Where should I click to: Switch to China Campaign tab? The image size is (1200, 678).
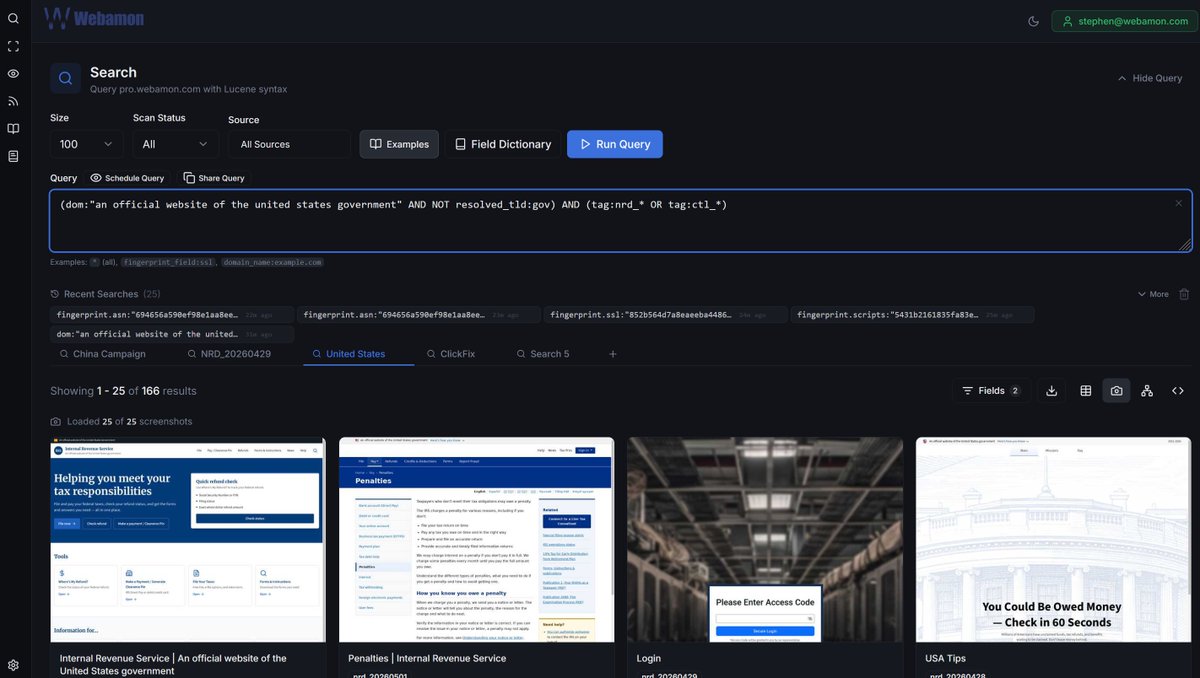(x=101, y=354)
